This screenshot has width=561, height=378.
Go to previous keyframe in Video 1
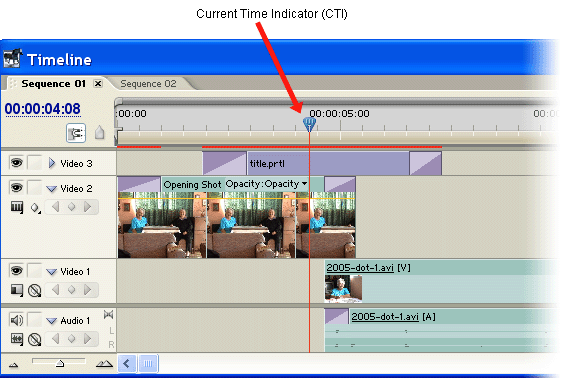click(55, 290)
